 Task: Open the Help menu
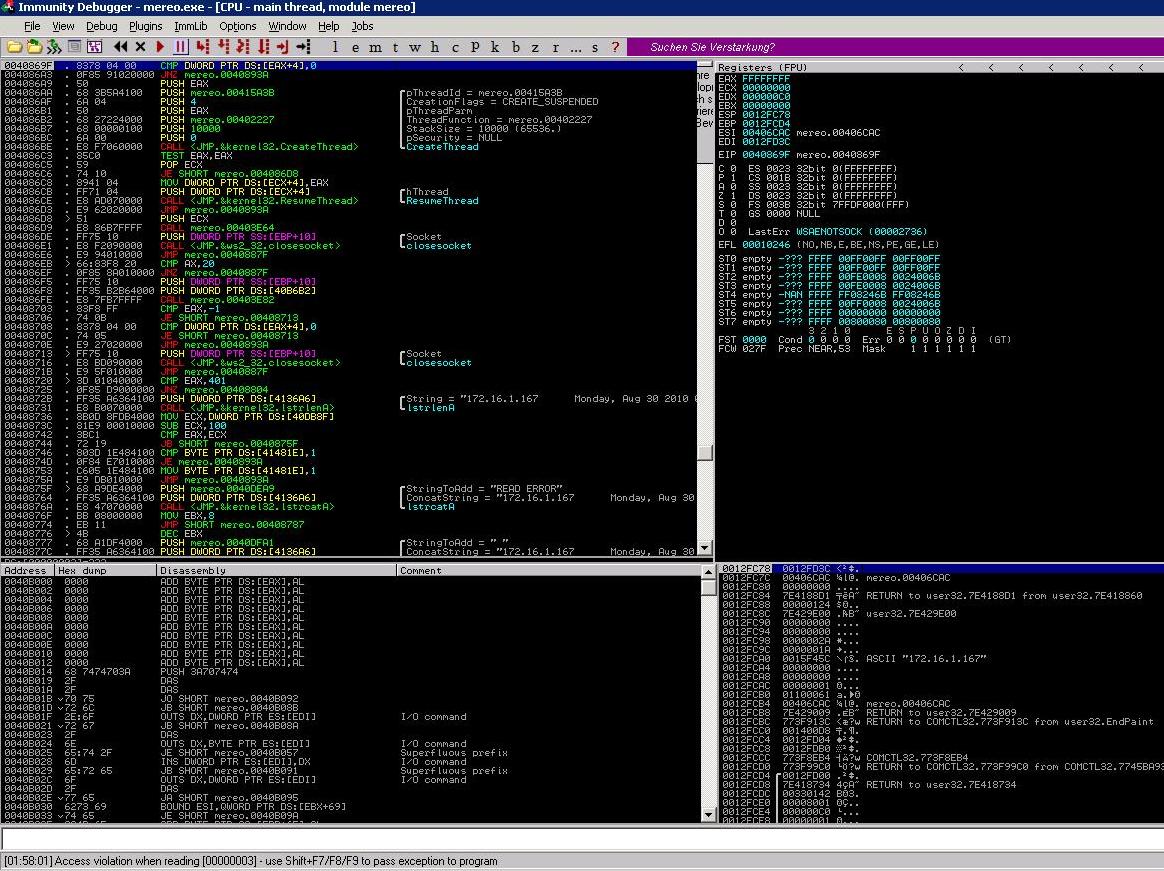[329, 26]
